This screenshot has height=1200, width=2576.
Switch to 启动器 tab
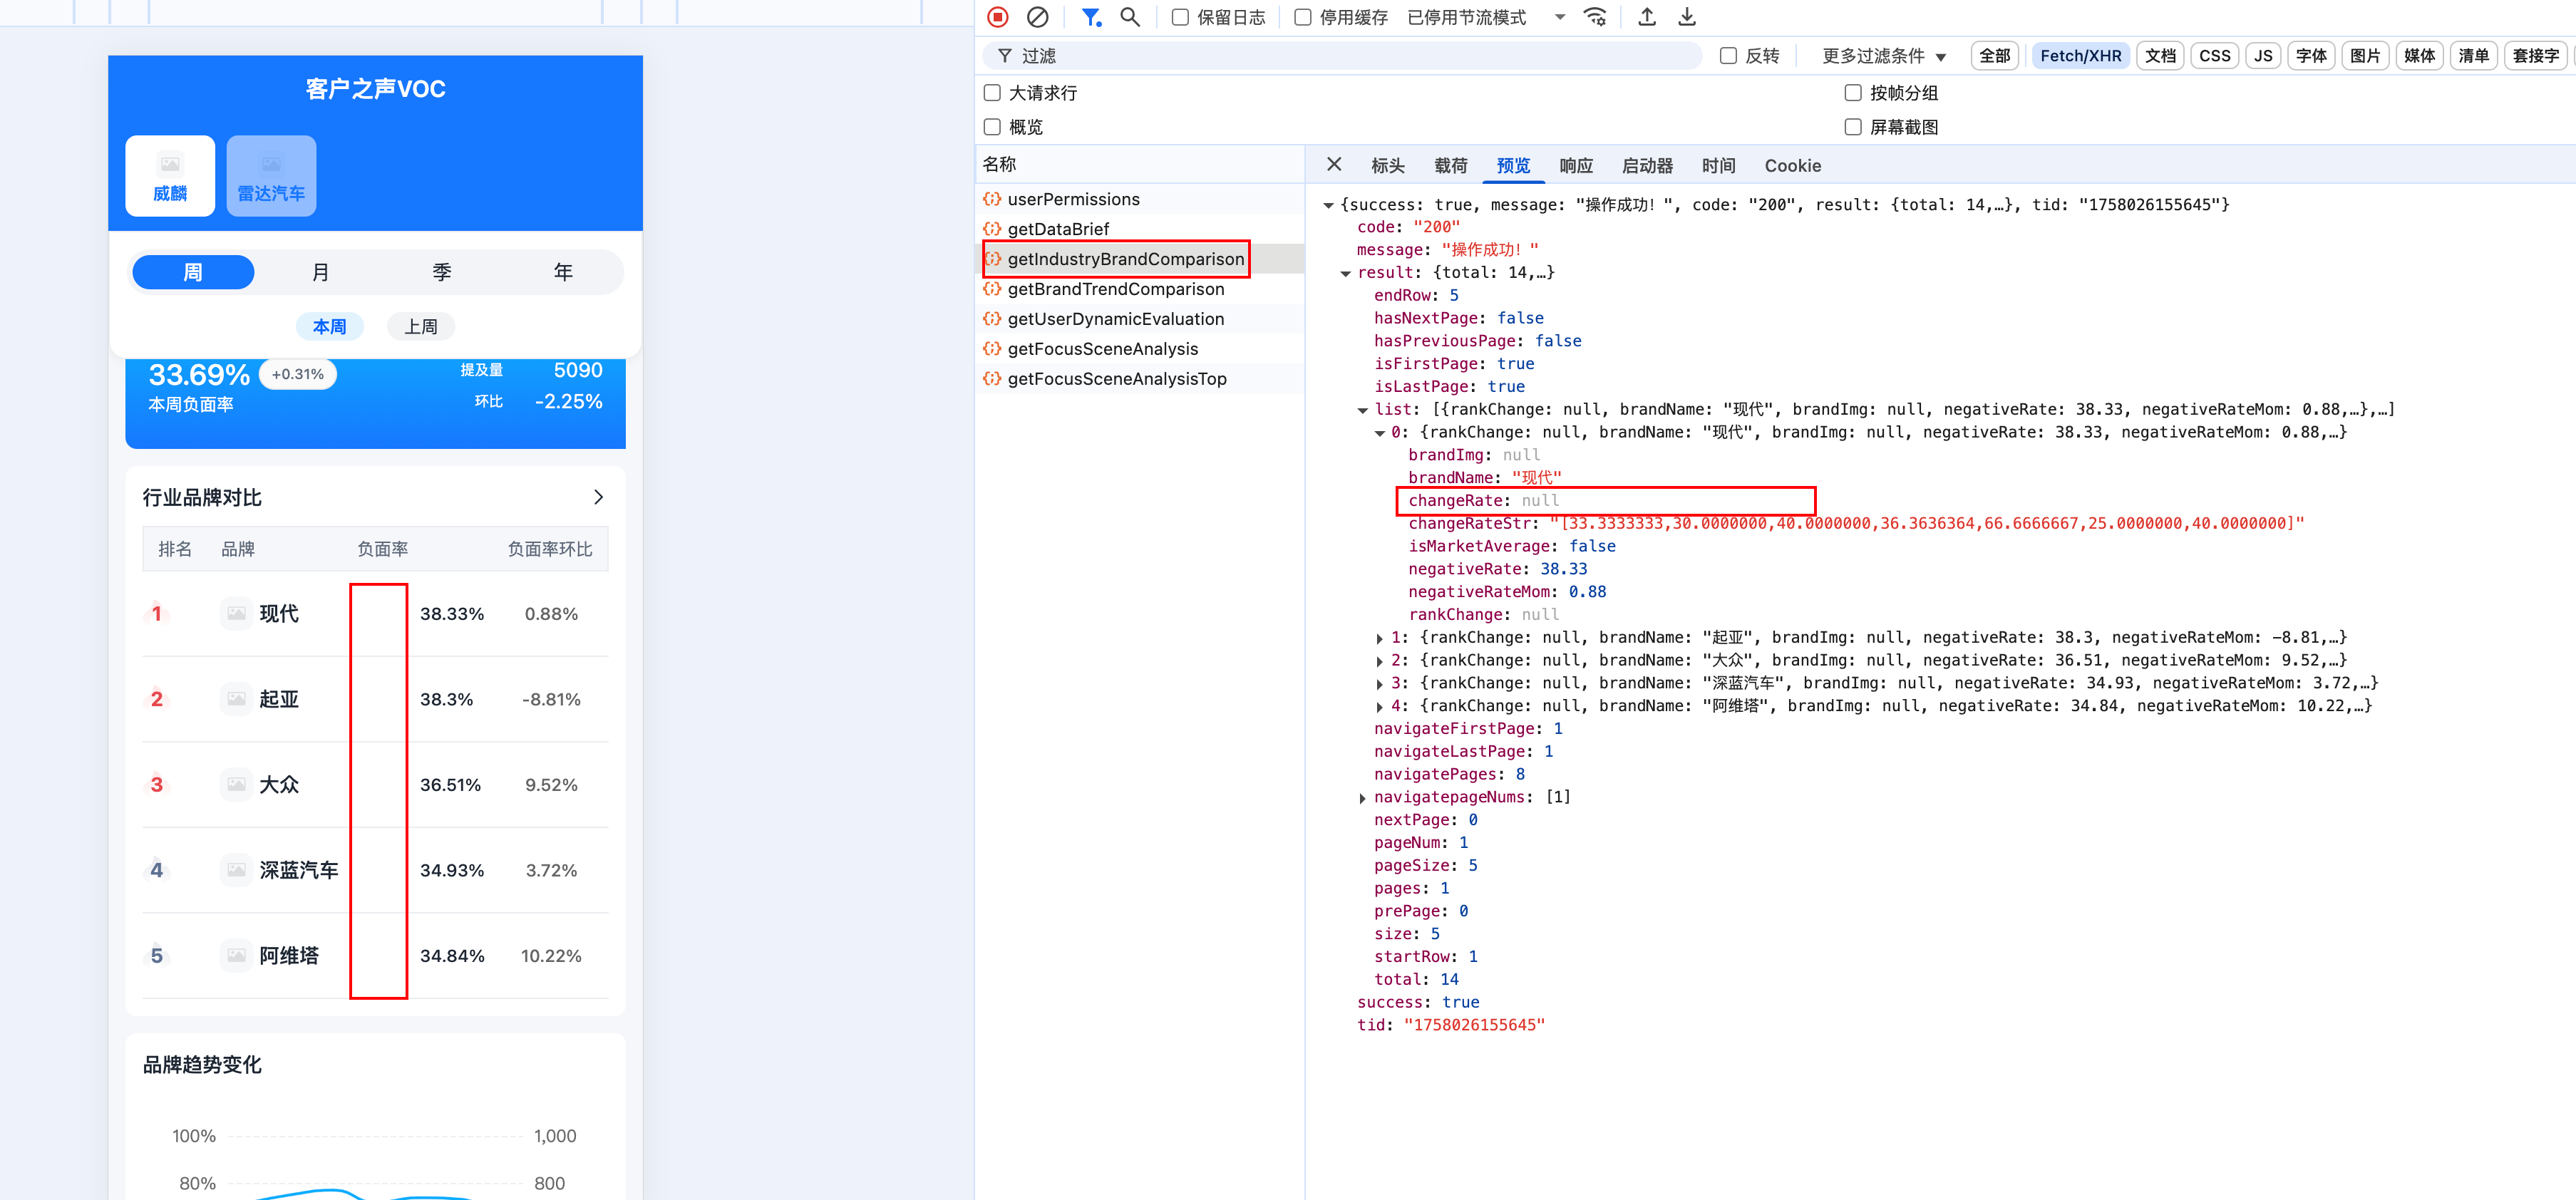click(x=1648, y=166)
